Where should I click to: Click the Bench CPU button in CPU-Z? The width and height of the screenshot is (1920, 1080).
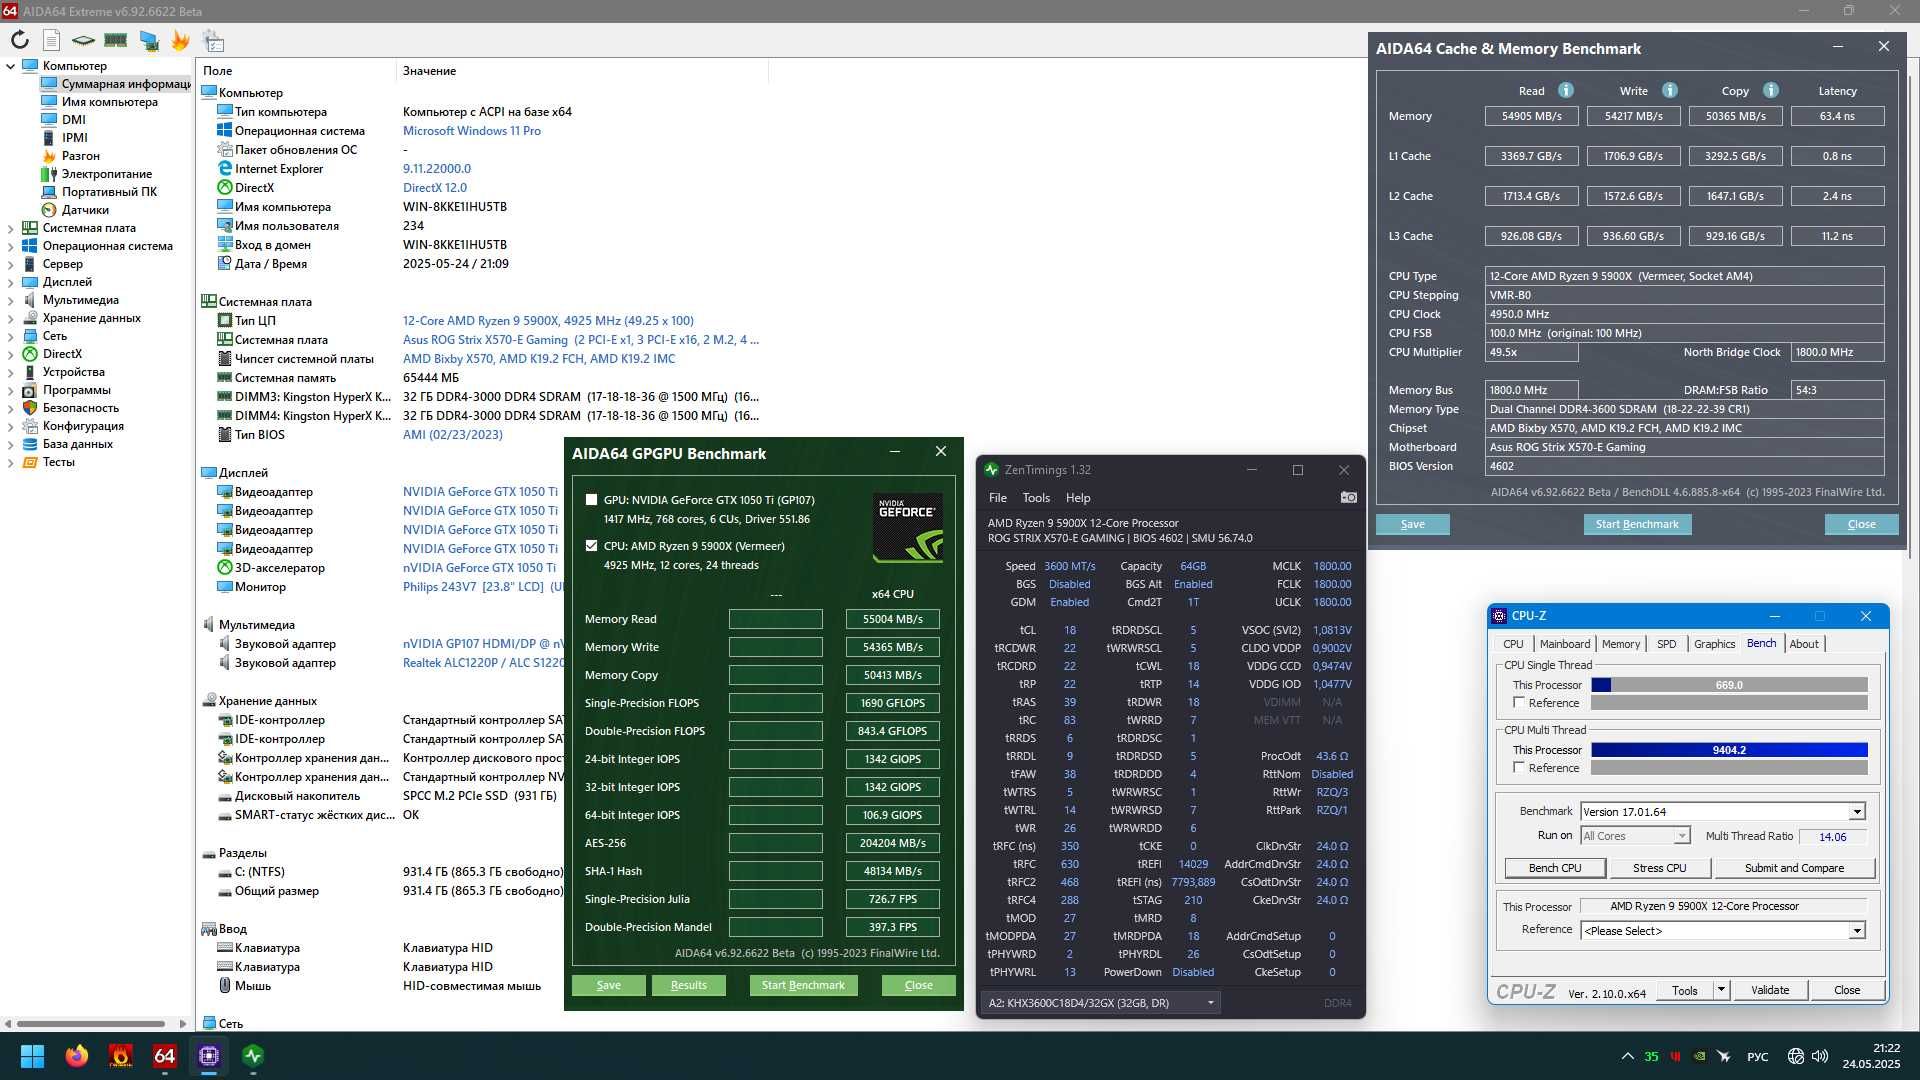pyautogui.click(x=1554, y=868)
